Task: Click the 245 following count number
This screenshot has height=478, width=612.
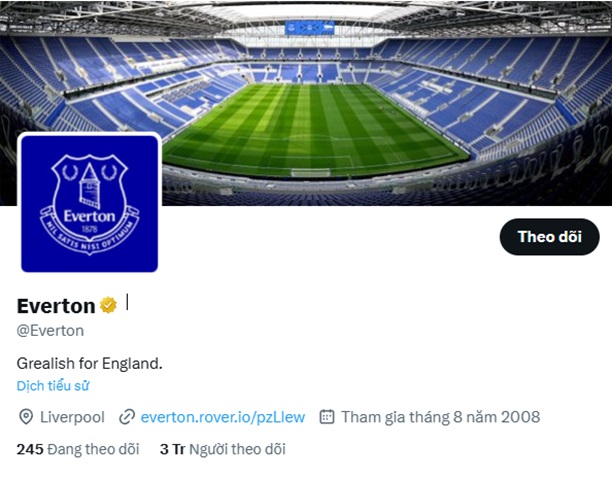Action: click(30, 449)
